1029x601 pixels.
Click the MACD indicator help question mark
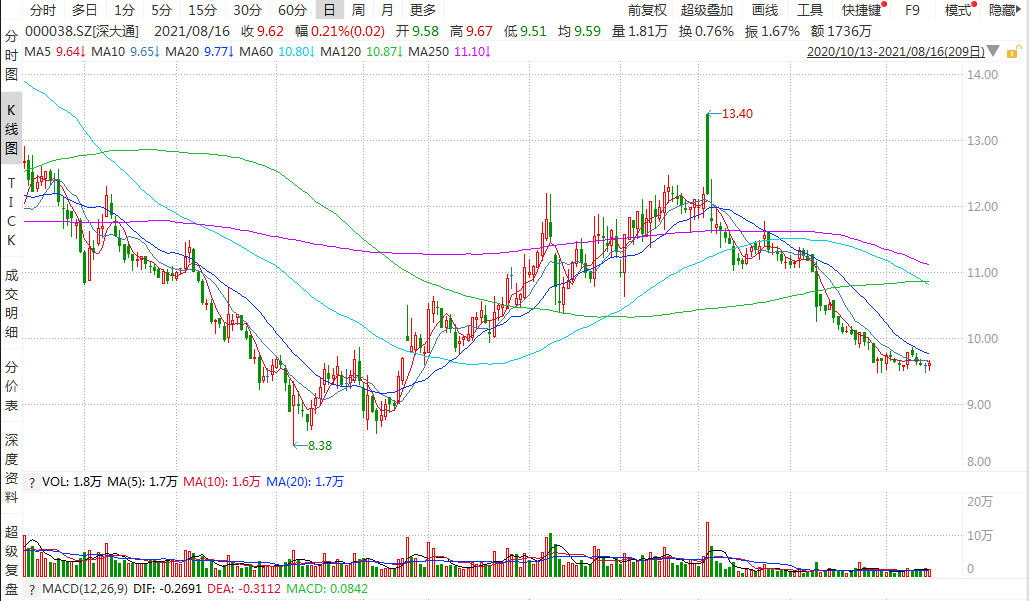tap(32, 589)
